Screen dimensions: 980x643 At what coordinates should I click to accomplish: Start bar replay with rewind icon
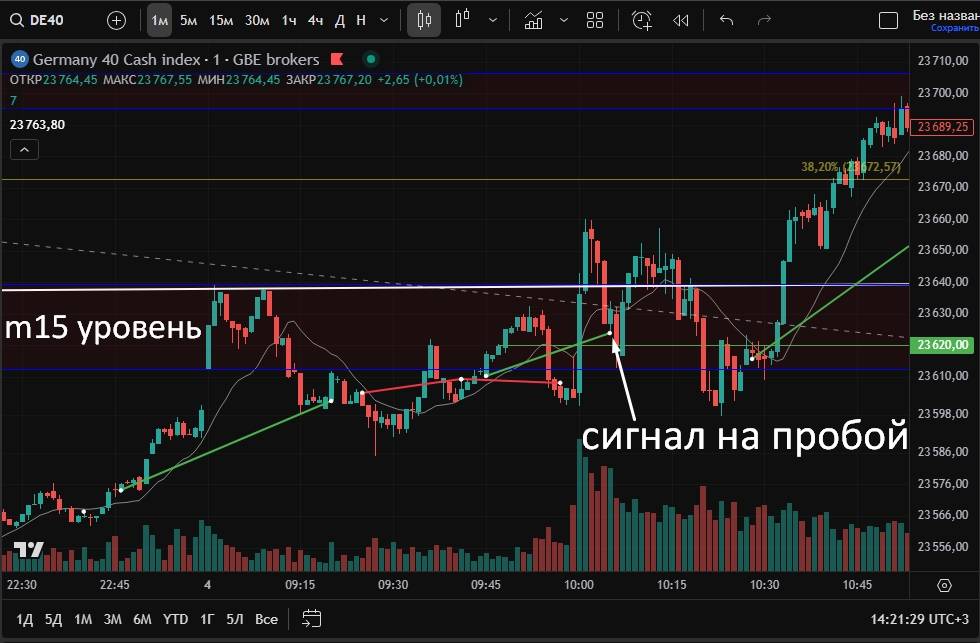[x=681, y=20]
